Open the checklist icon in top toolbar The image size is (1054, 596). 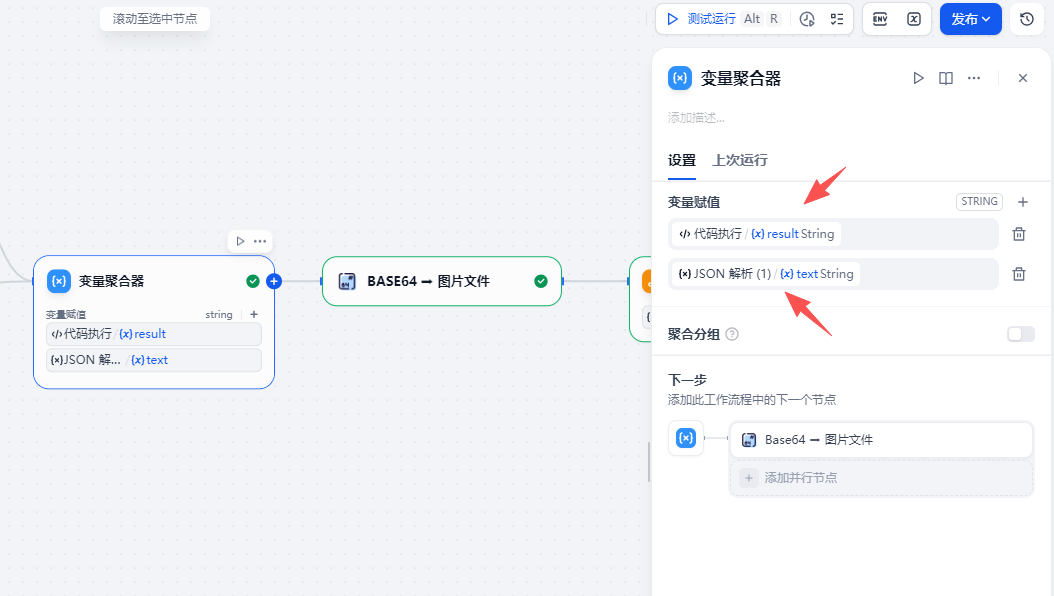(x=837, y=19)
